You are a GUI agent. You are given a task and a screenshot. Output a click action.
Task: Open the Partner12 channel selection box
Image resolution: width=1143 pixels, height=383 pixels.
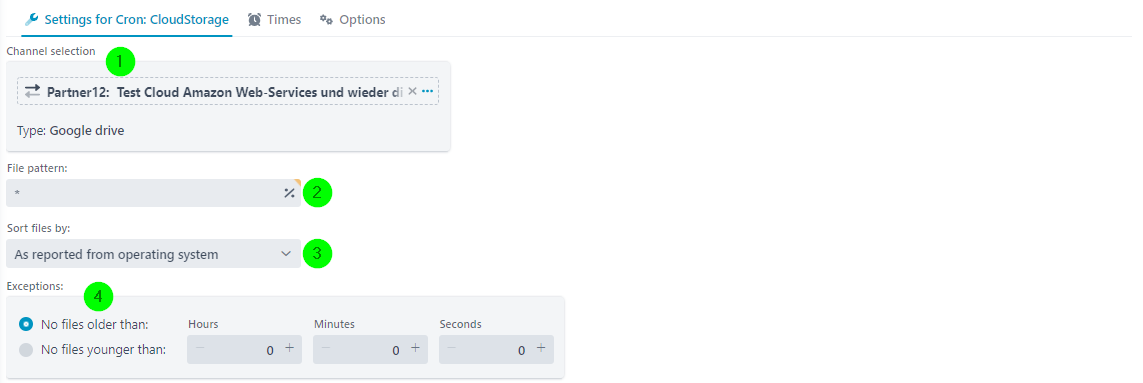click(x=228, y=91)
